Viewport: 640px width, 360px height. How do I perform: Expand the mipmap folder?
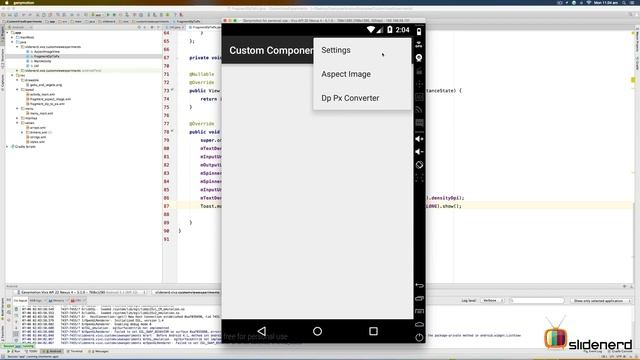coord(17,118)
